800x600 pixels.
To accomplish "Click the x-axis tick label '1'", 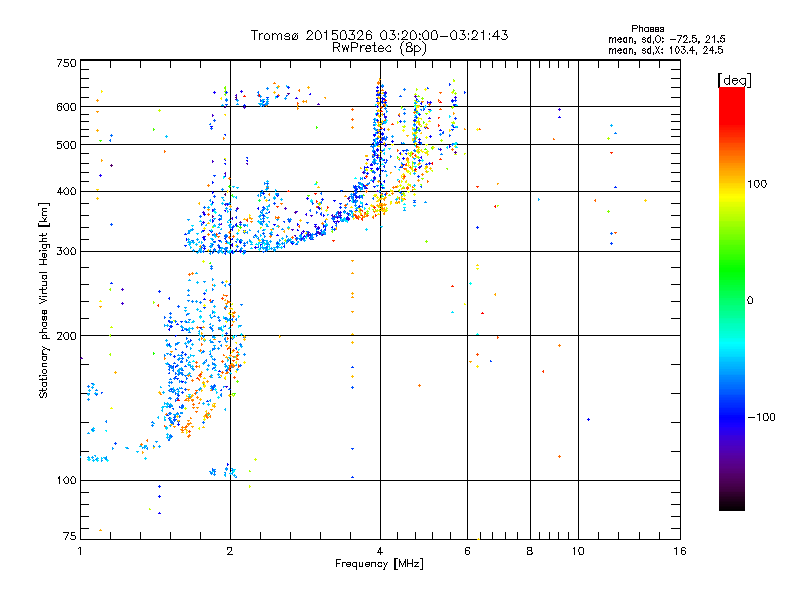I will (x=80, y=551).
